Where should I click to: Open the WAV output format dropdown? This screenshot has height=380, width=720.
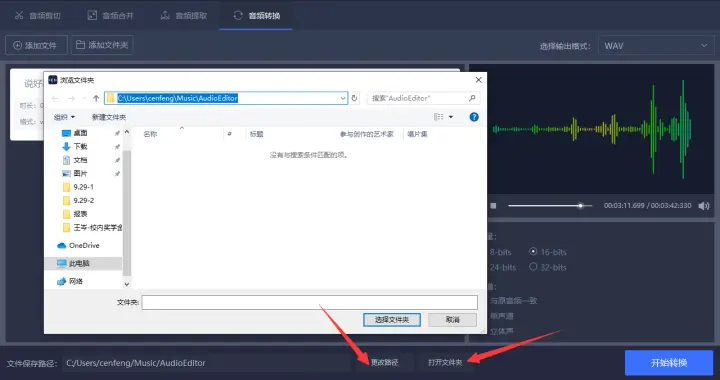(656, 45)
